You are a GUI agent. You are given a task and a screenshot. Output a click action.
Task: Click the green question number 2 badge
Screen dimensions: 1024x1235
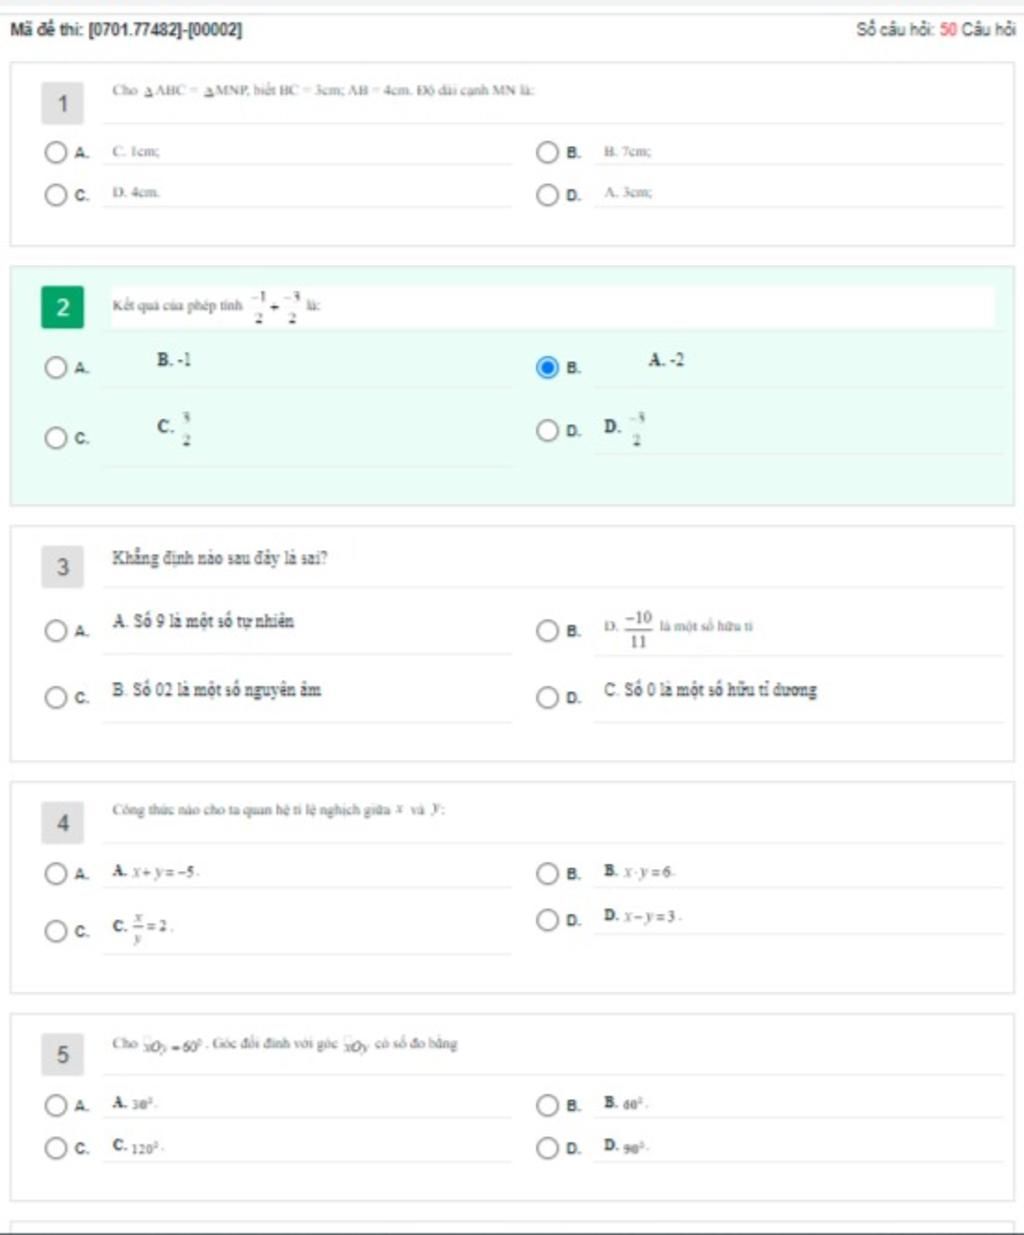coord(62,307)
